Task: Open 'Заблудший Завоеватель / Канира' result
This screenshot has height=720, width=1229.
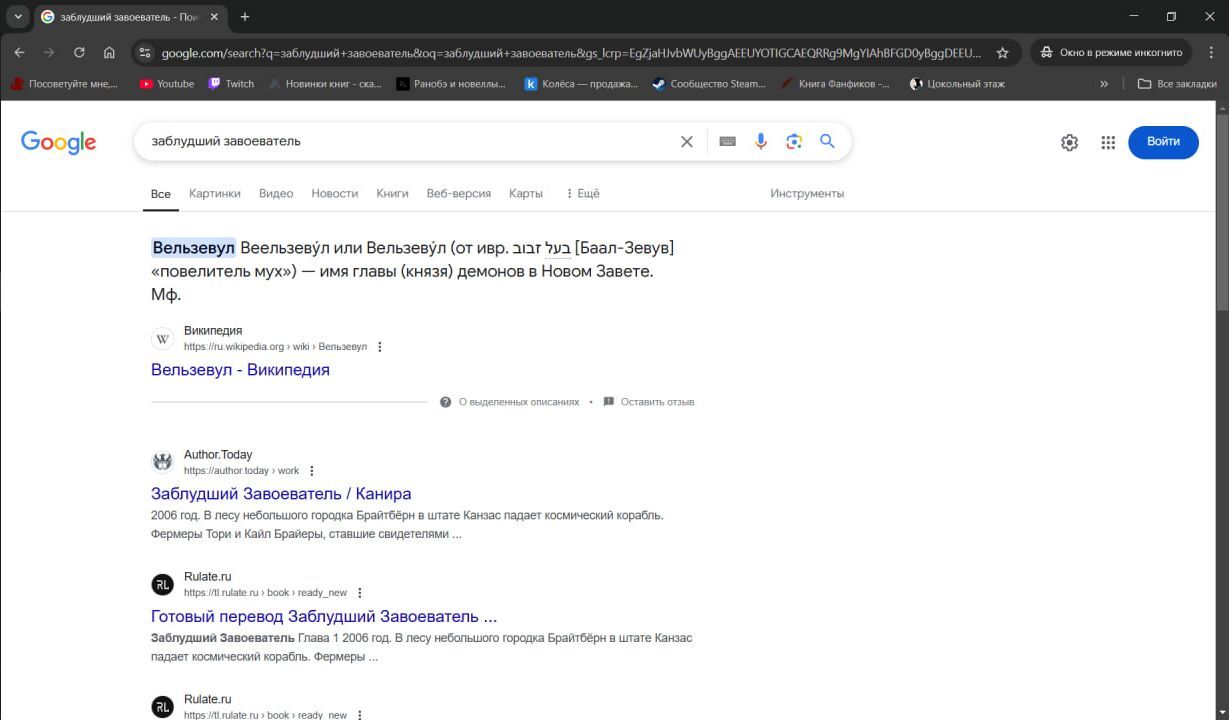Action: tap(281, 494)
